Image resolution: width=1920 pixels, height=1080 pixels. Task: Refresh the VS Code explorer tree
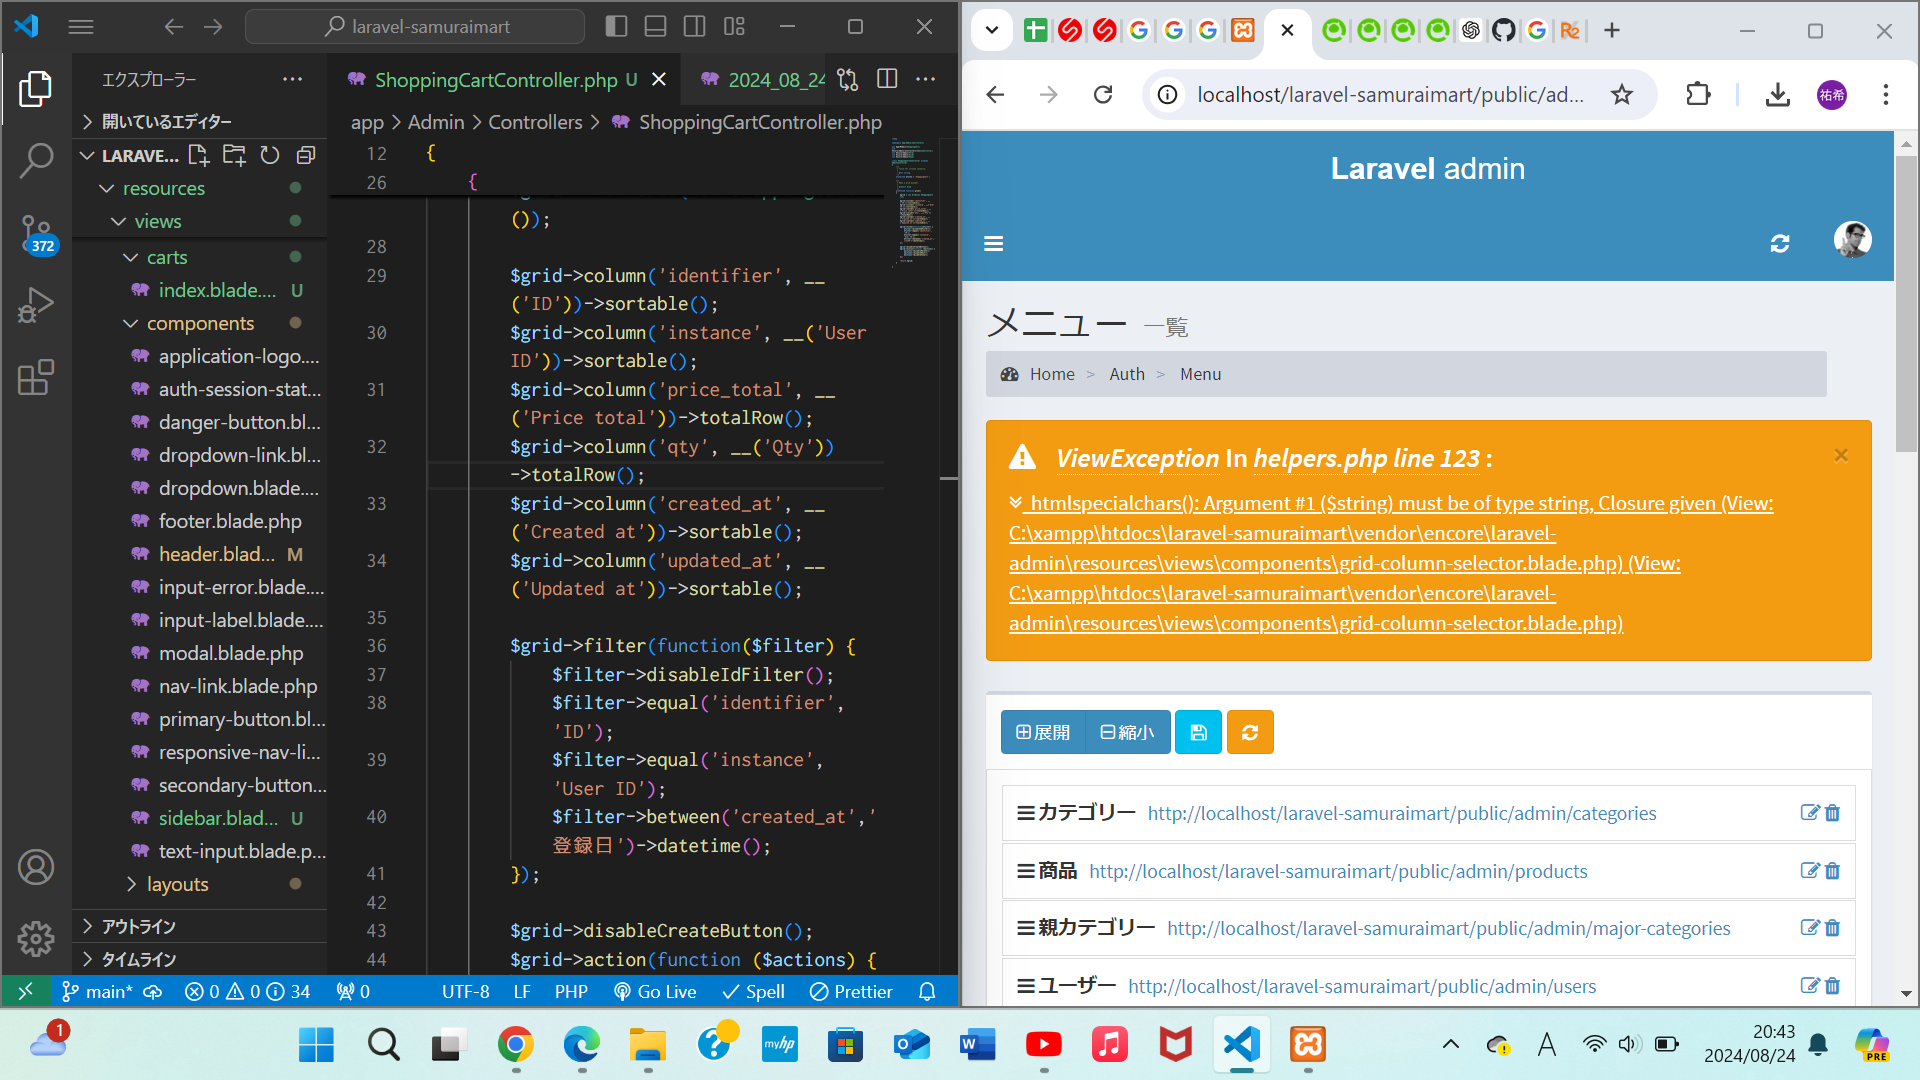[x=270, y=155]
